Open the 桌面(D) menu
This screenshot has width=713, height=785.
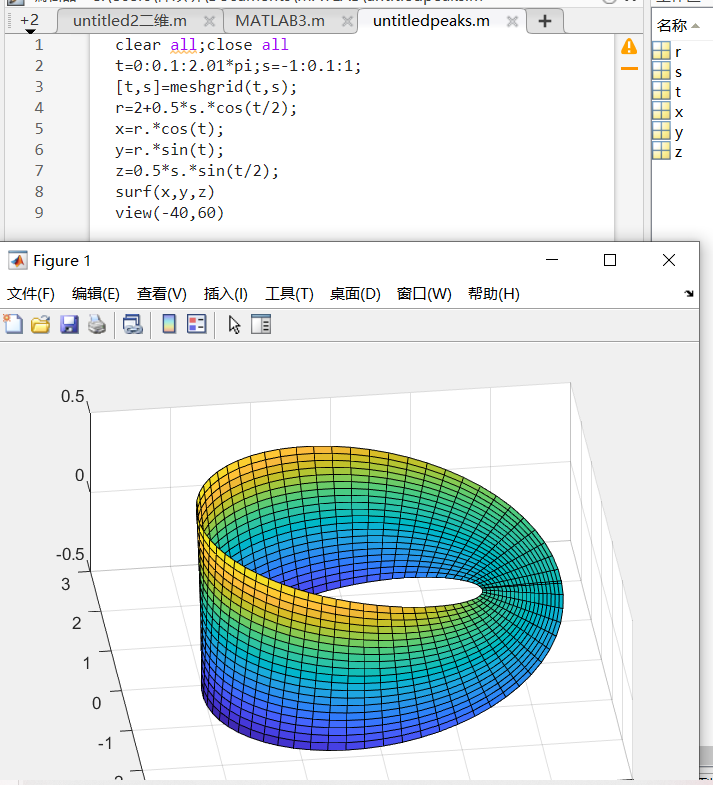click(355, 294)
